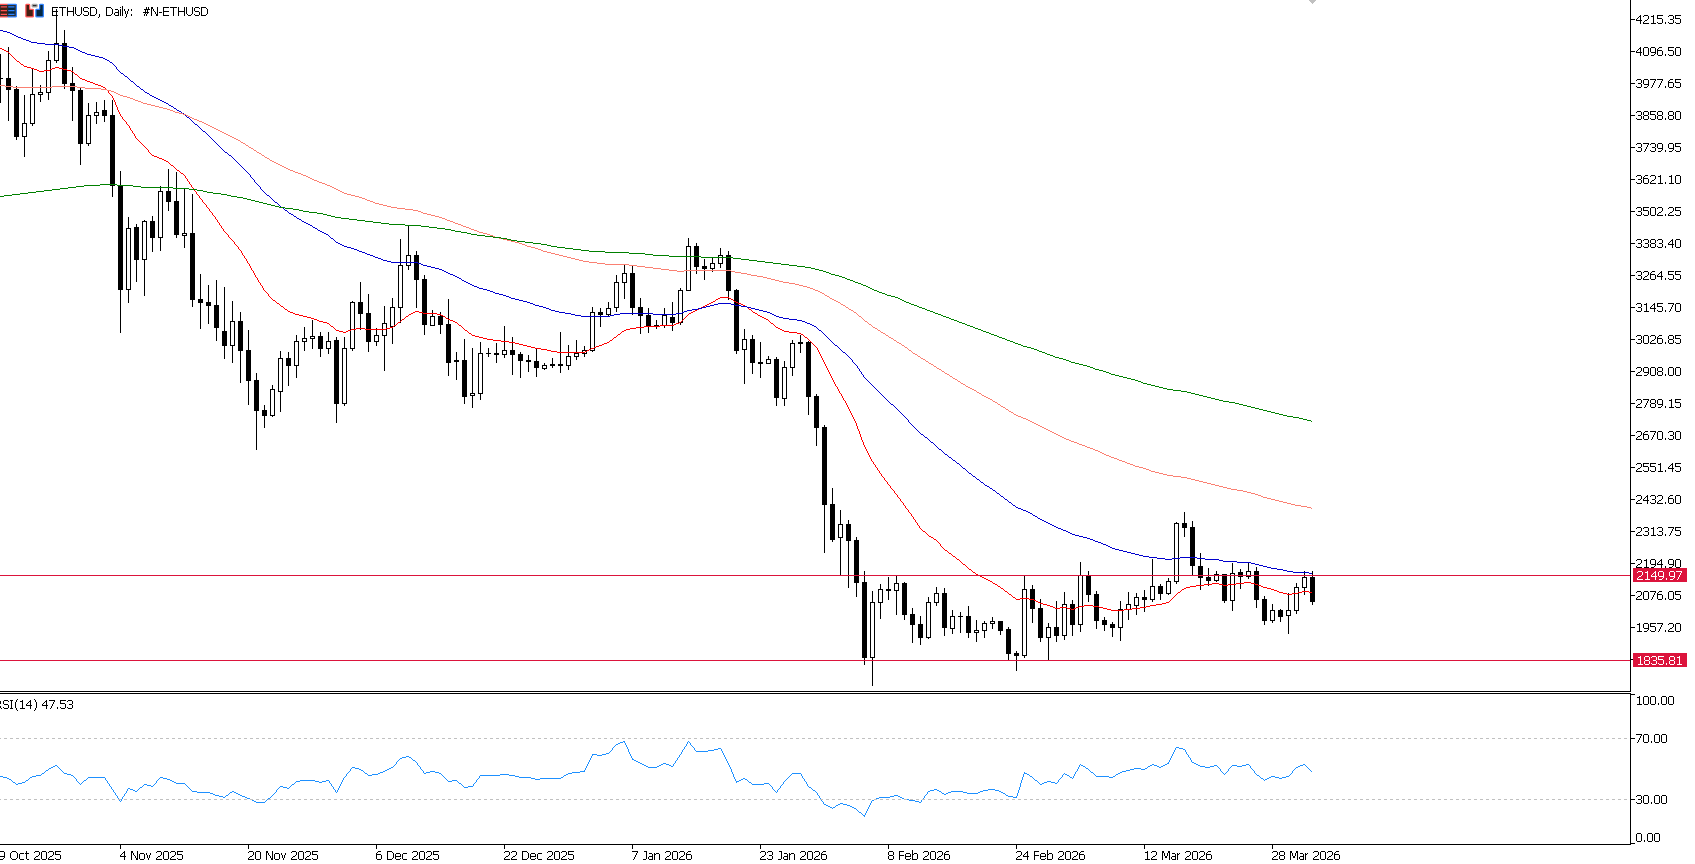
Task: Click the 2670.30 price scale level
Action: click(1658, 436)
